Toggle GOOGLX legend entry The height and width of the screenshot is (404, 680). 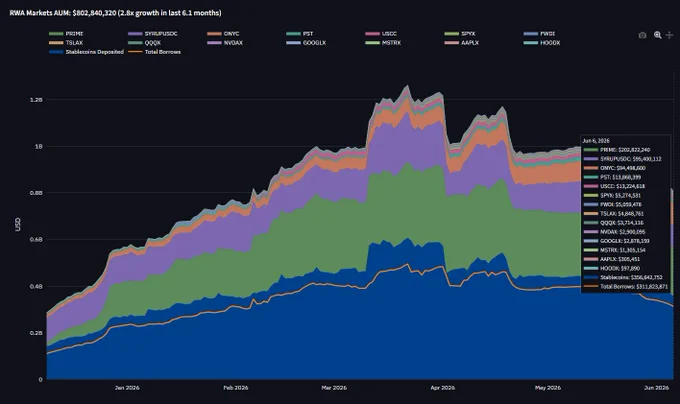(x=306, y=43)
